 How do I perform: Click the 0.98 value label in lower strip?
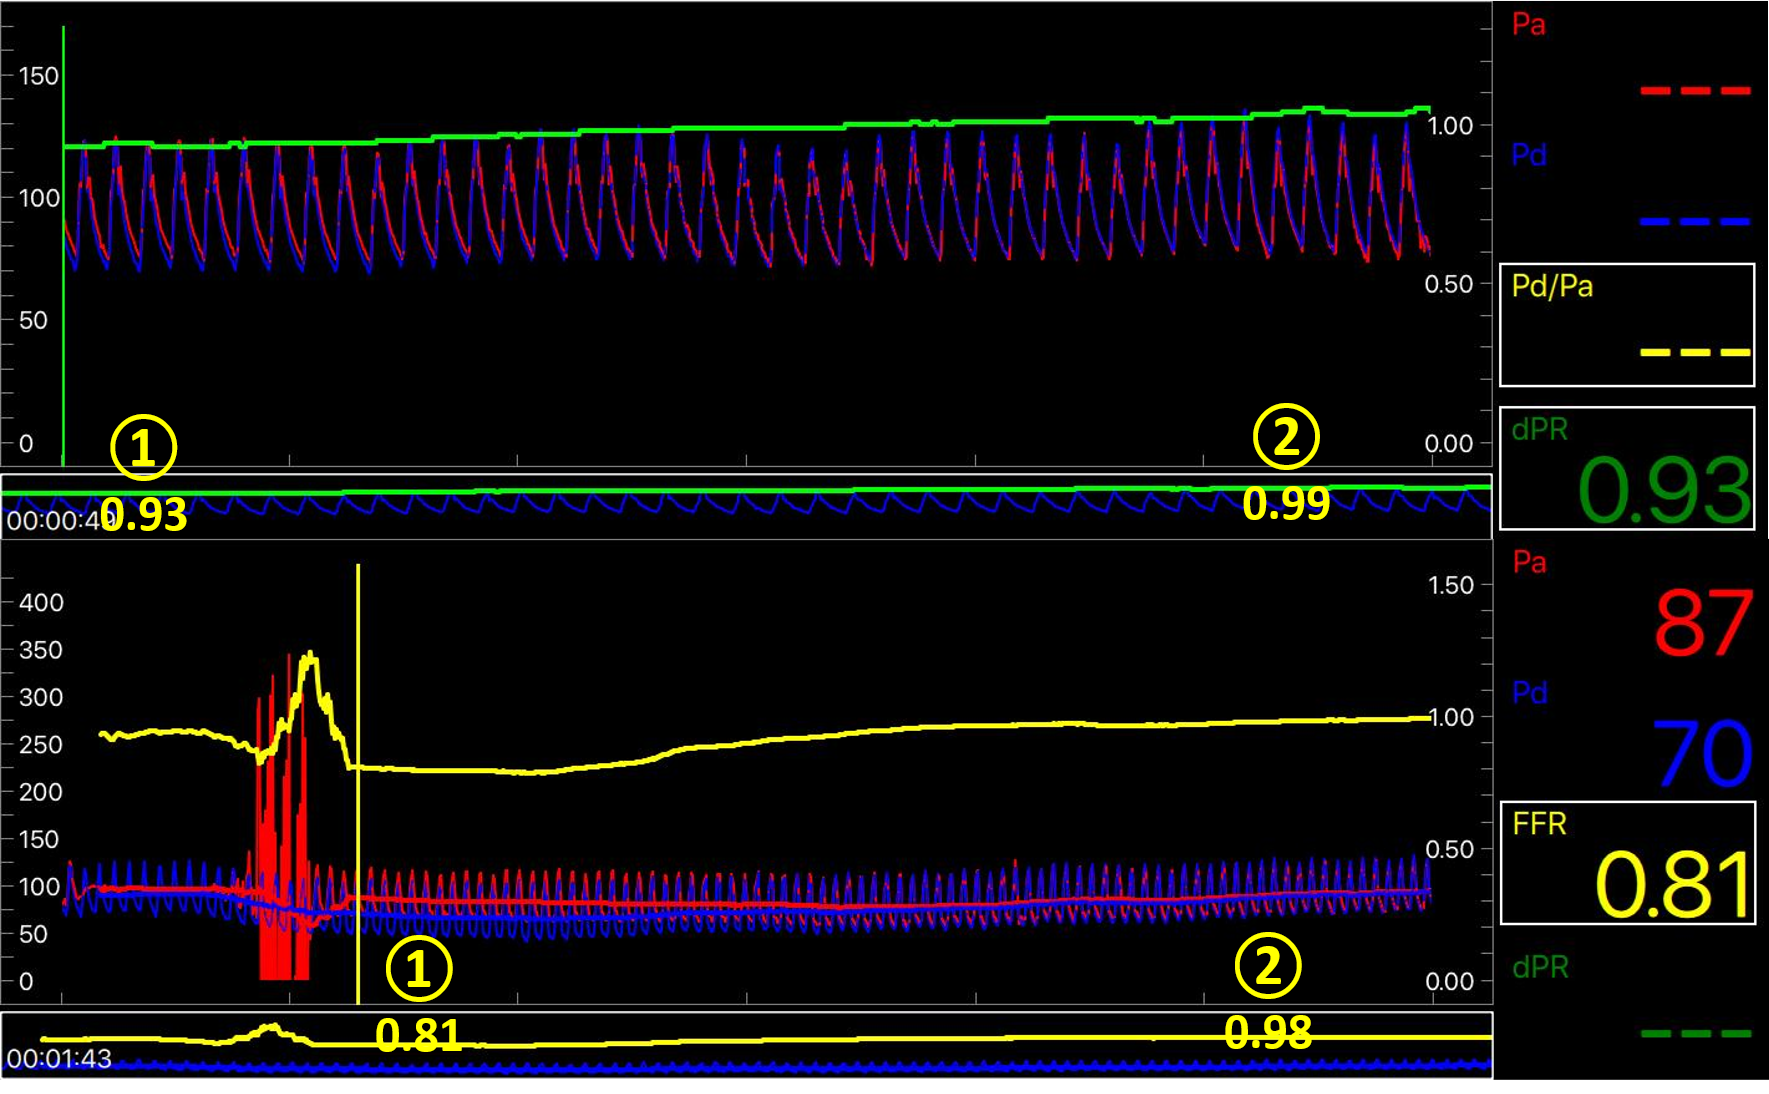pos(1268,1033)
